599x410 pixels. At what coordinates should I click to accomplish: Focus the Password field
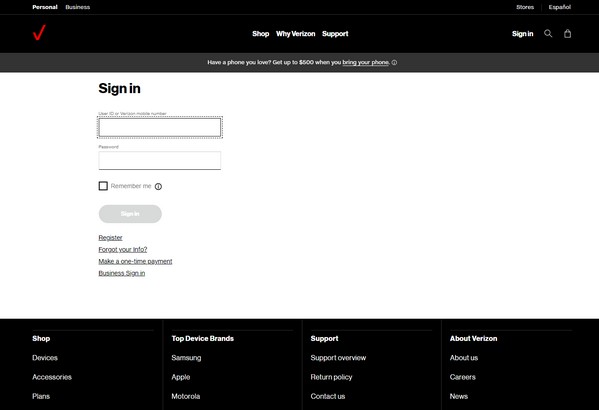[160, 160]
